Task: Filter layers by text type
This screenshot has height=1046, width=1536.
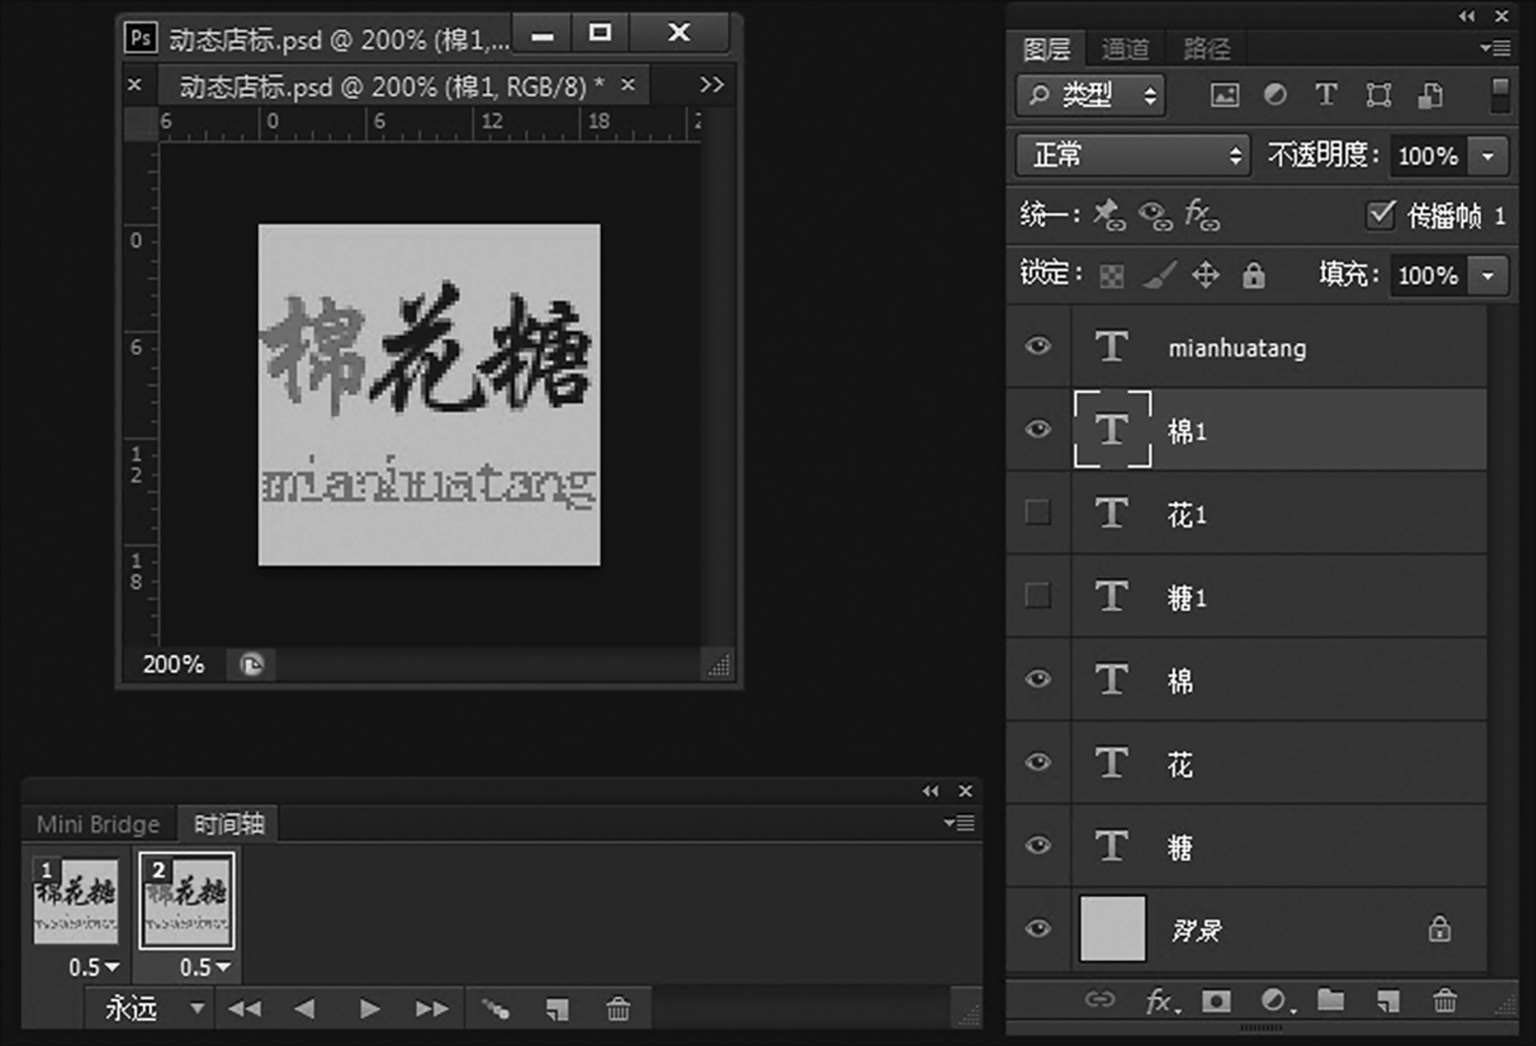Action: pyautogui.click(x=1326, y=95)
